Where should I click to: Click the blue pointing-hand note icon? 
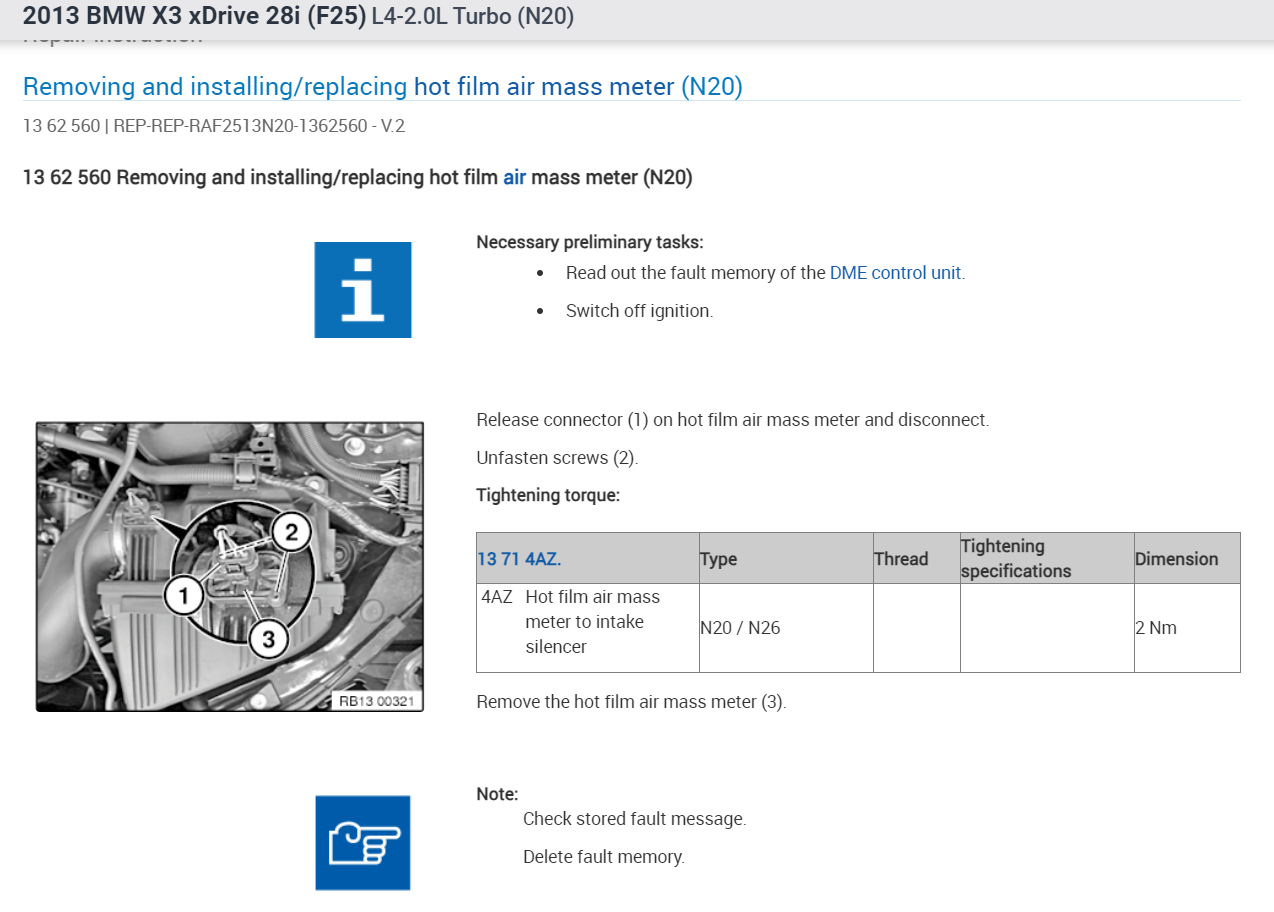[363, 843]
